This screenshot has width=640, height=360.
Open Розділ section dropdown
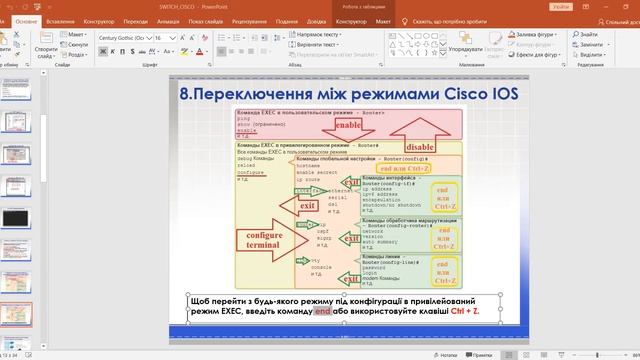point(74,54)
